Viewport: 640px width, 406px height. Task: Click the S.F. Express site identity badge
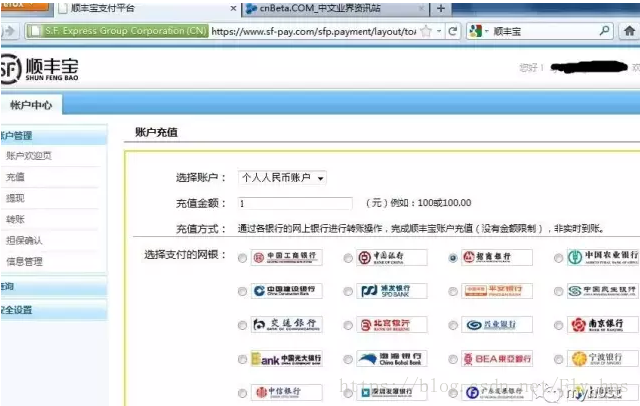tap(118, 31)
